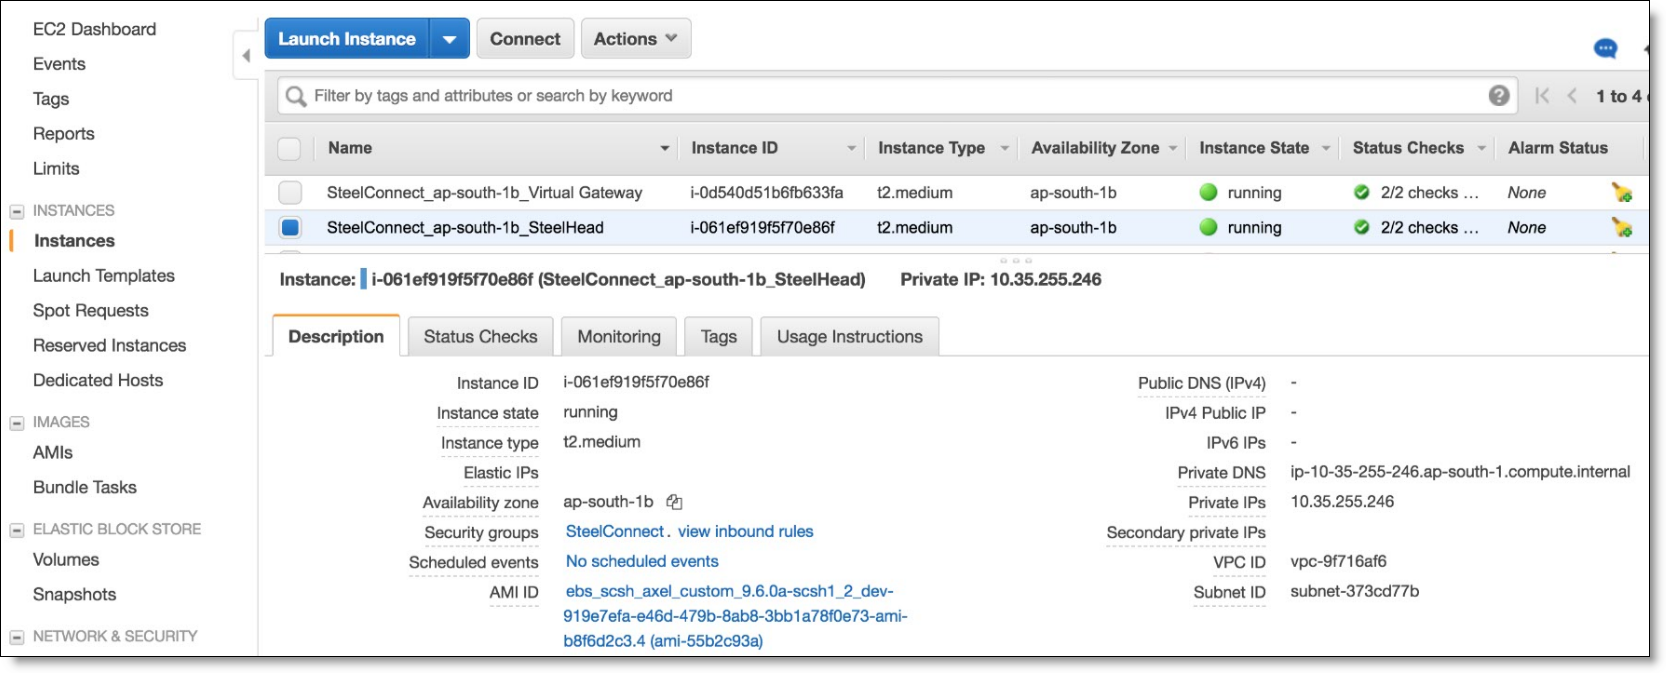This screenshot has width=1666, height=673.
Task: Switch to the Description tab
Action: 336,336
